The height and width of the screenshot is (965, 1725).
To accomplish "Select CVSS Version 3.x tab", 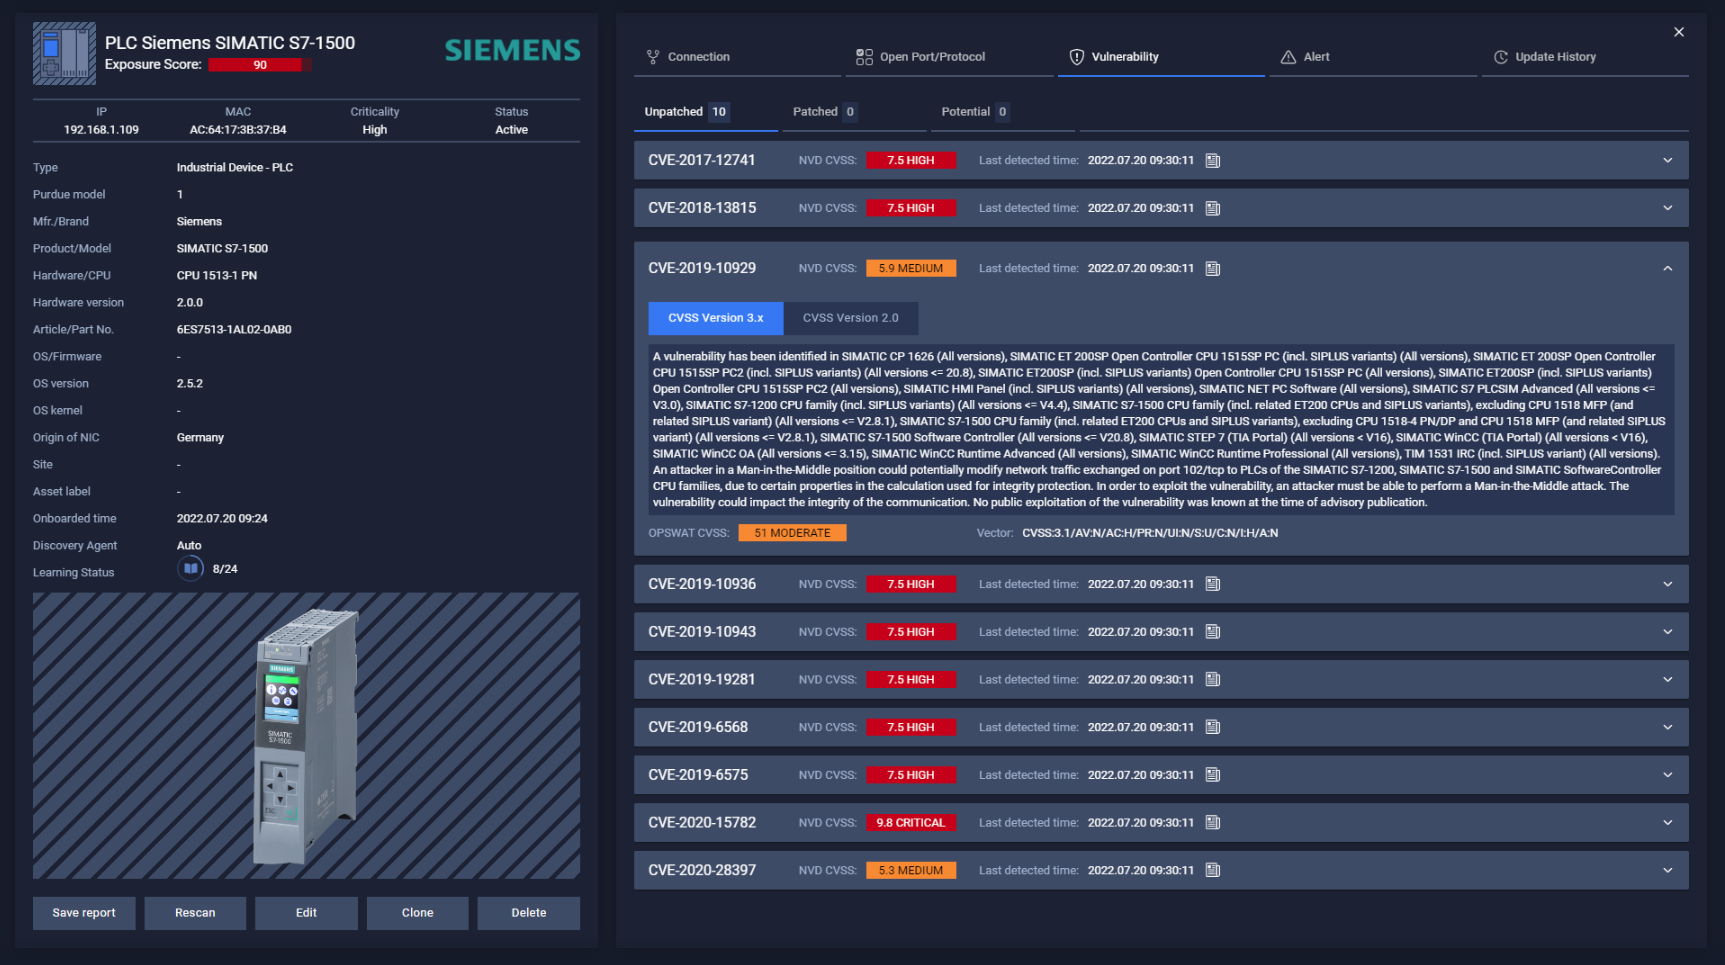I will [715, 318].
